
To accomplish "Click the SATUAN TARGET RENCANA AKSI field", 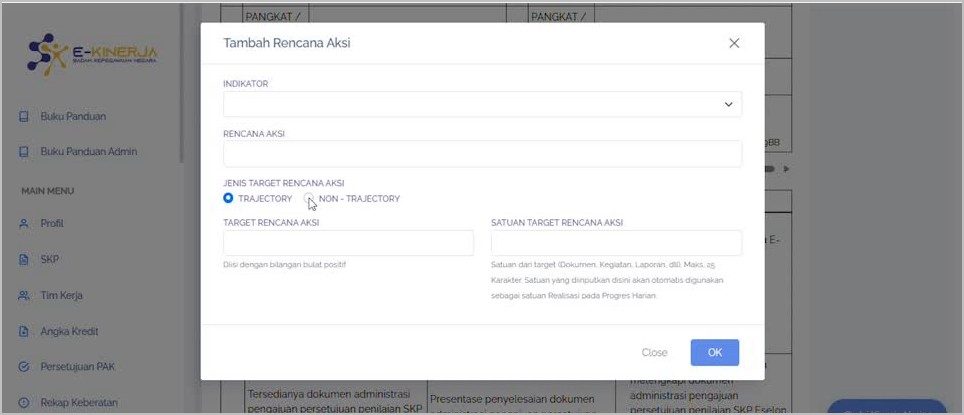I will coord(616,243).
